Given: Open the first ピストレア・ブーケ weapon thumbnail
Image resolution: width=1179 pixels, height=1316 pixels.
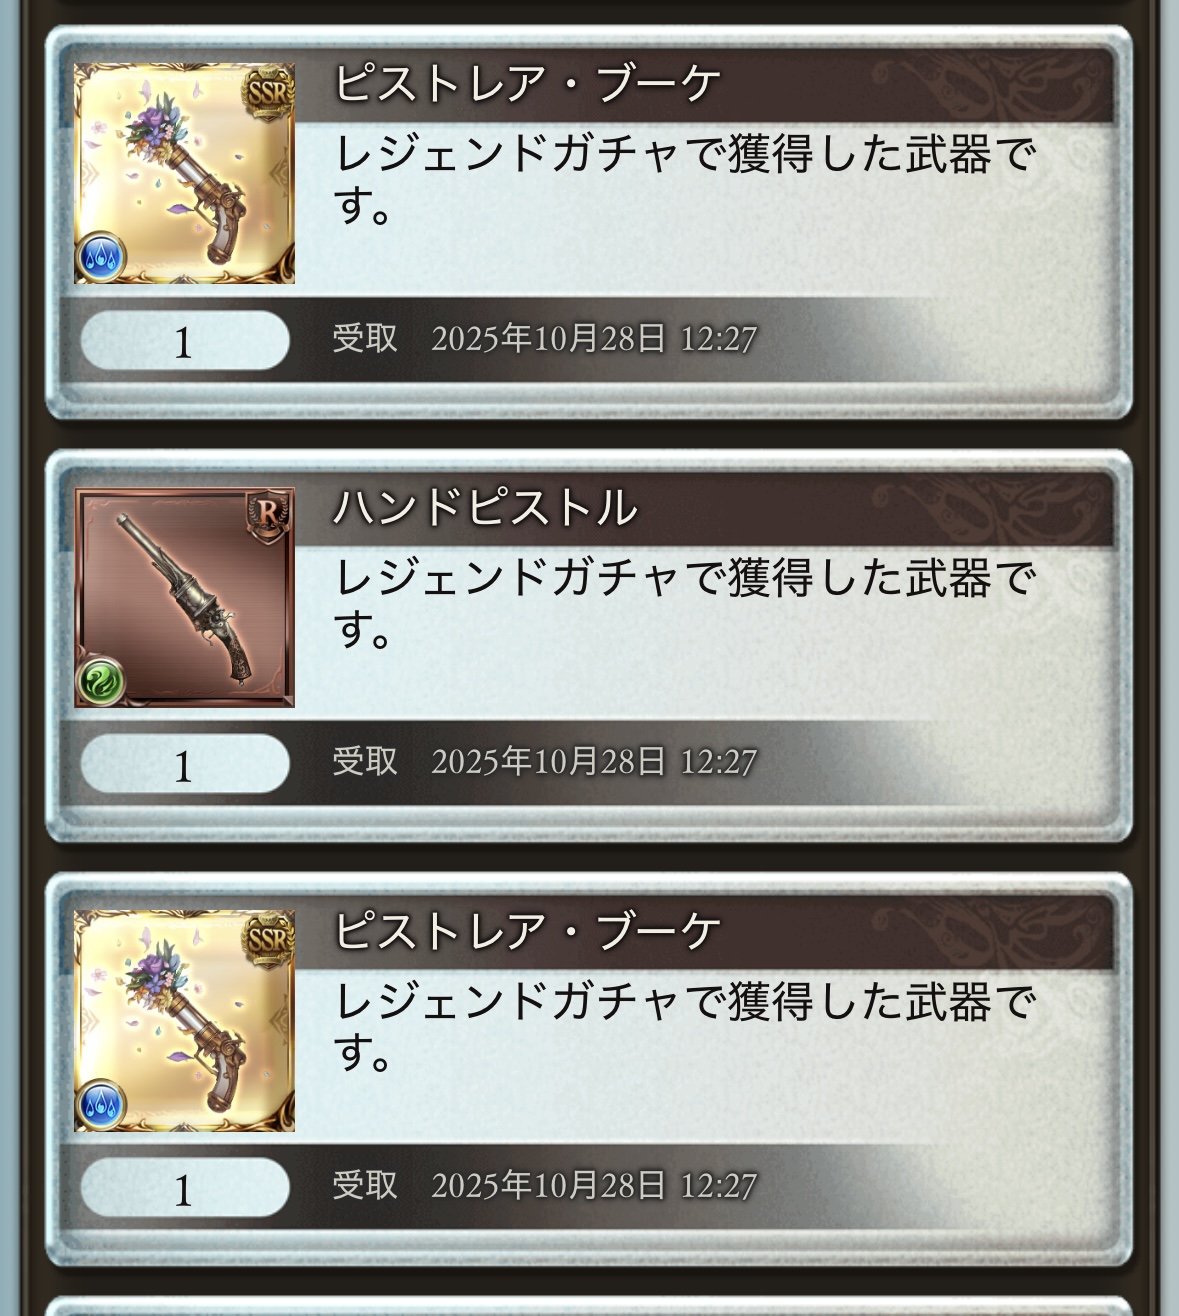Looking at the screenshot, I should [185, 174].
